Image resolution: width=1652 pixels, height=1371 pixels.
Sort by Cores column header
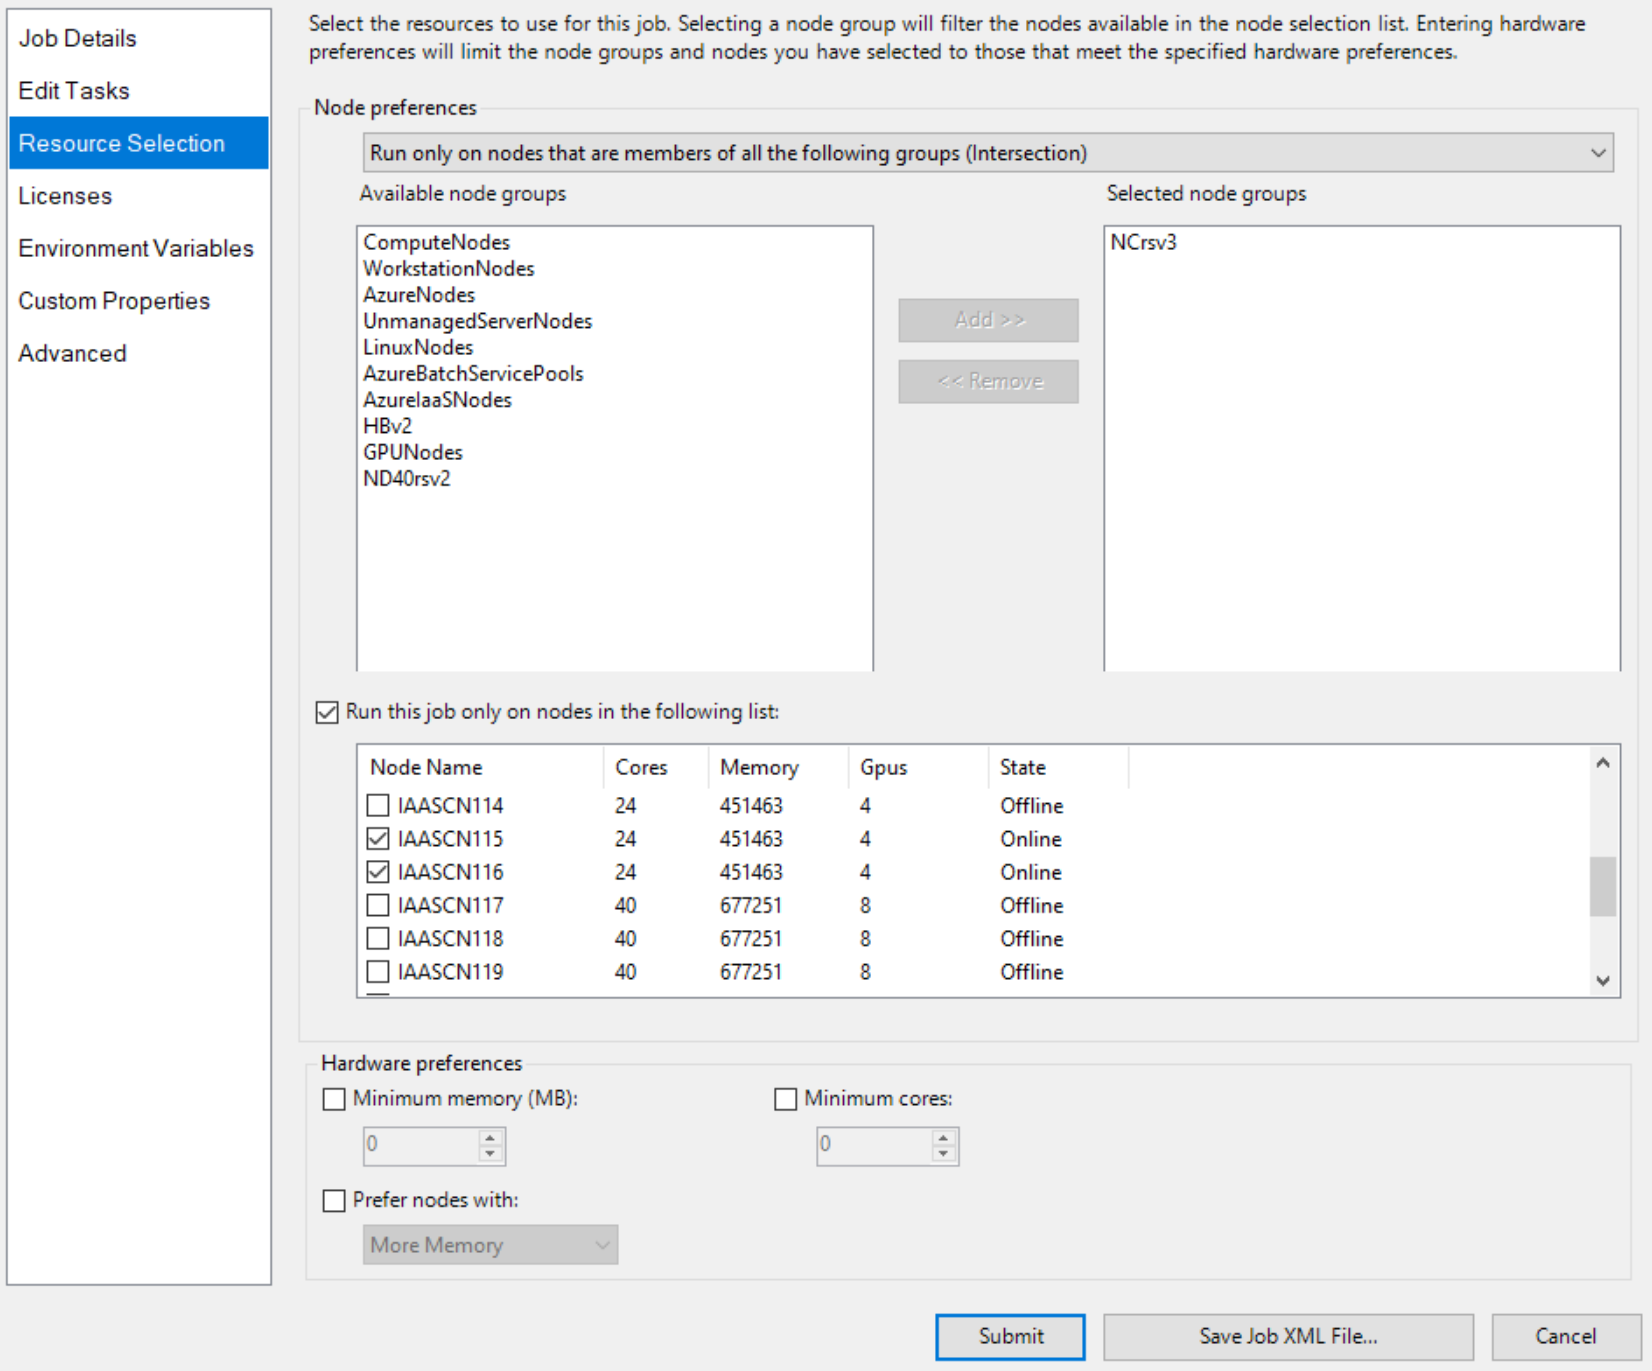point(656,767)
